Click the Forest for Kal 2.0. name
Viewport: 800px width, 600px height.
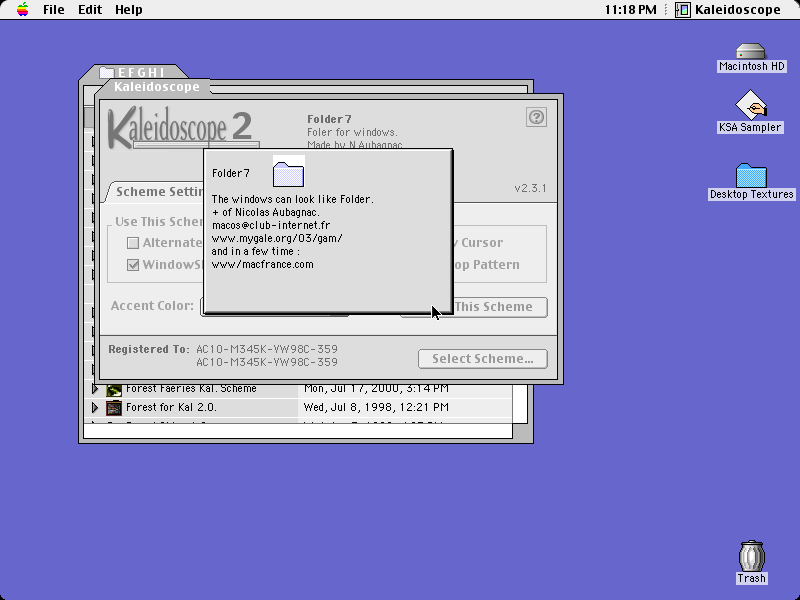click(171, 407)
